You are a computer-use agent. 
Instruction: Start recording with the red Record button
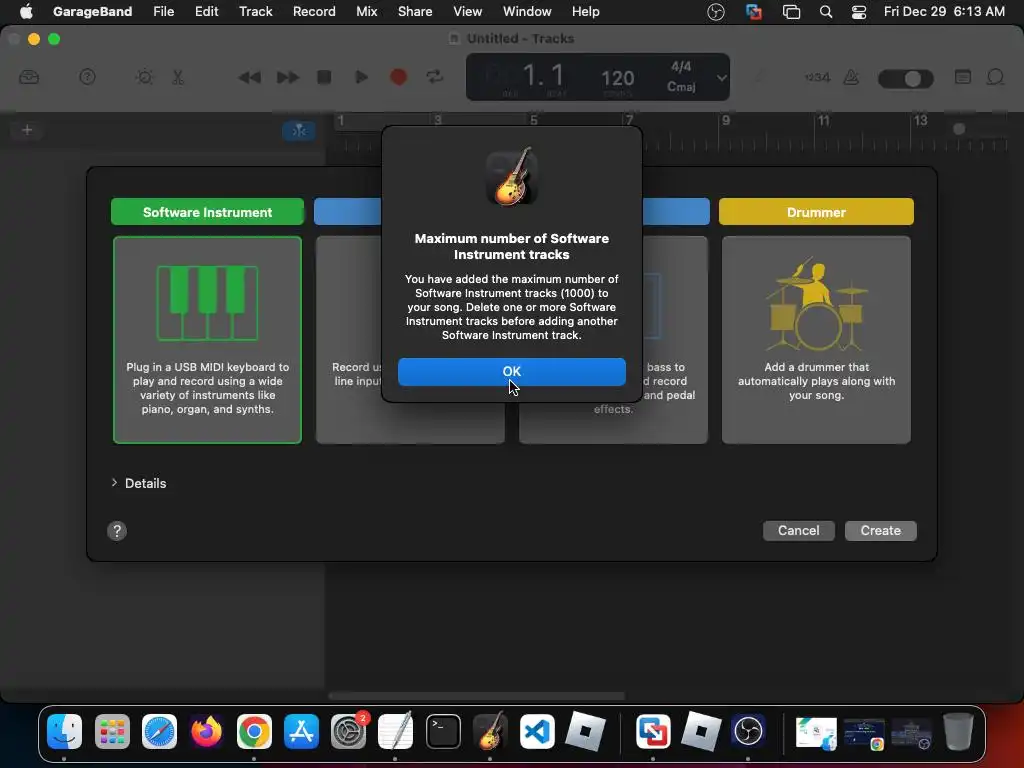click(x=398, y=78)
